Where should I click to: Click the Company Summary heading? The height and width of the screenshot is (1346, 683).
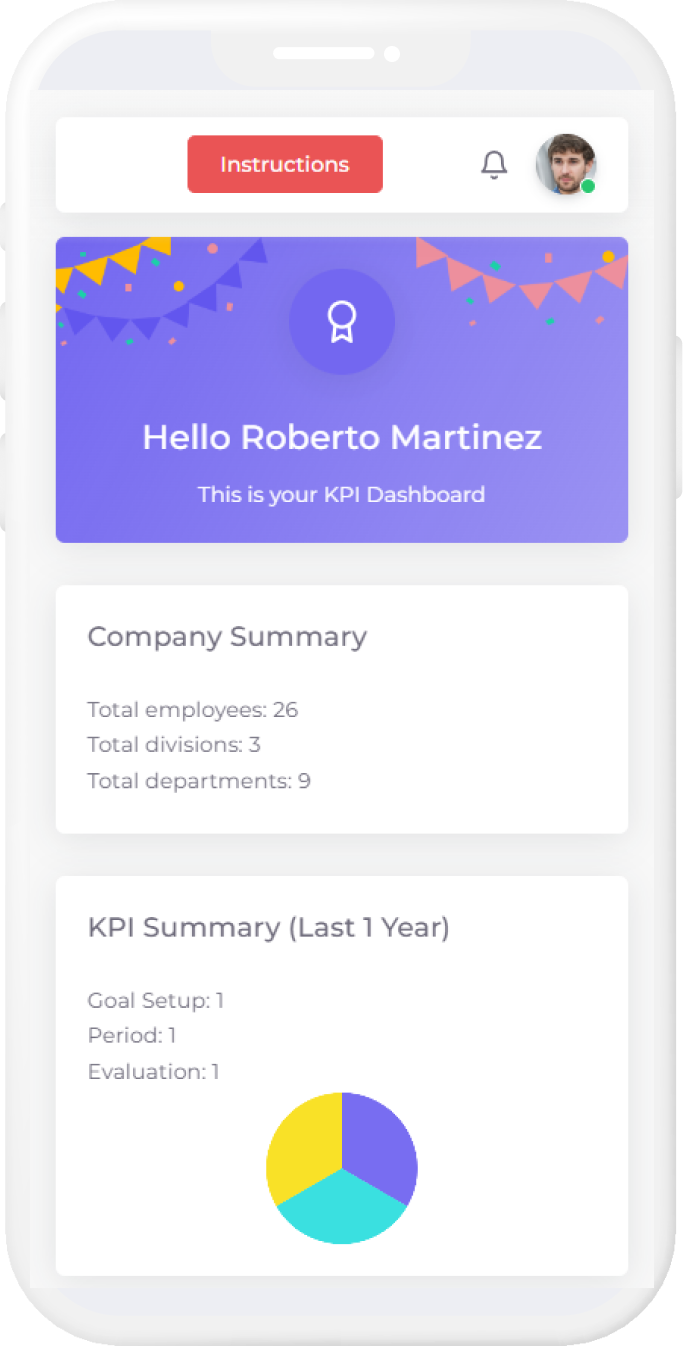[227, 637]
